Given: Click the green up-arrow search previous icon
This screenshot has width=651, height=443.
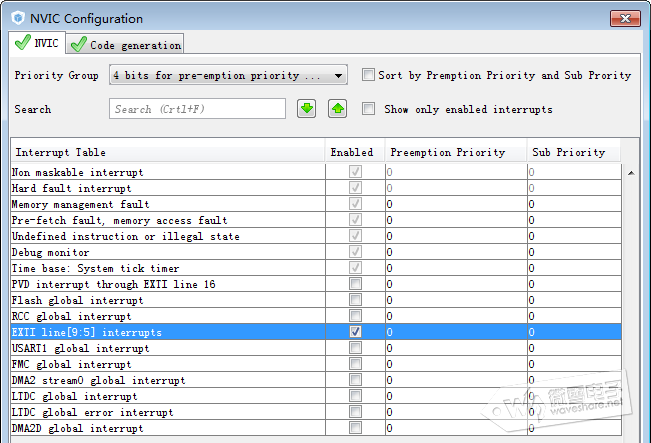Looking at the screenshot, I should (x=337, y=109).
